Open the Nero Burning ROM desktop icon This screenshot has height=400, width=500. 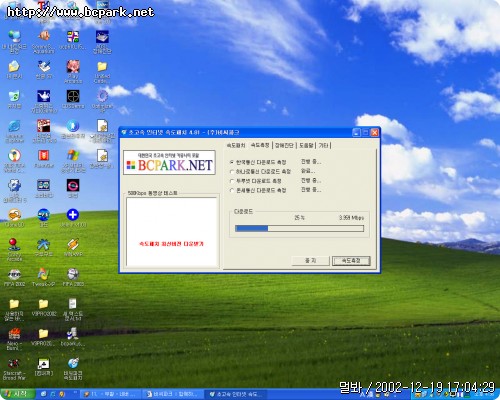[14, 339]
